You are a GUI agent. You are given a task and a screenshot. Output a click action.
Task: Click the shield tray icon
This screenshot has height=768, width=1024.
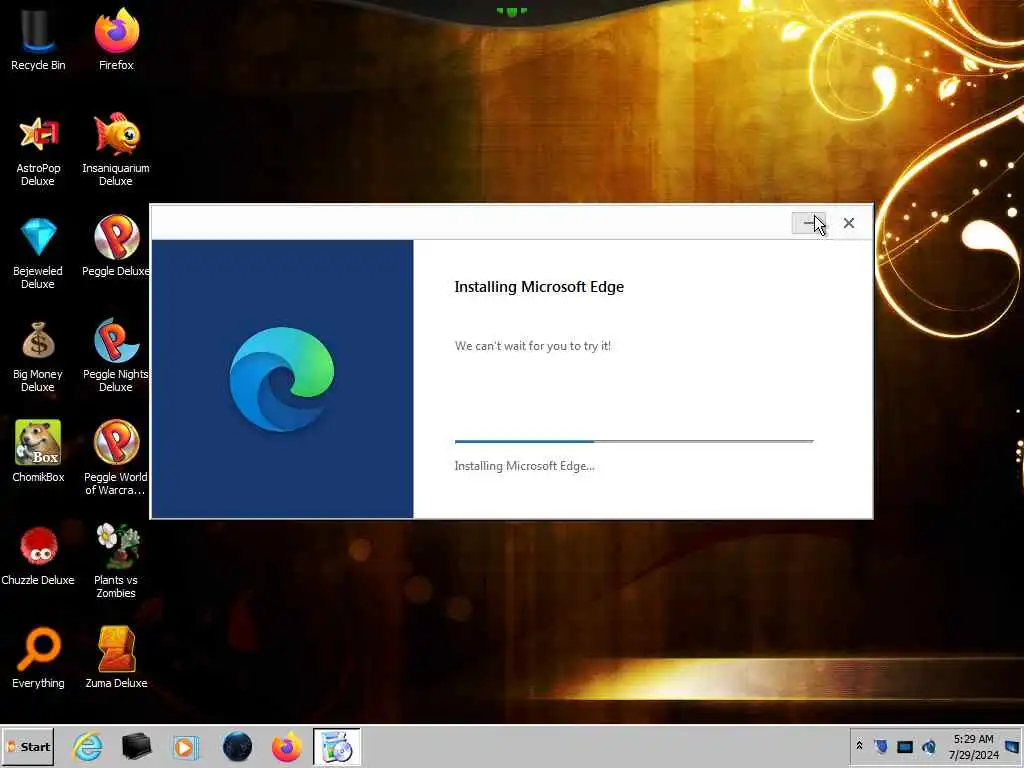point(881,746)
